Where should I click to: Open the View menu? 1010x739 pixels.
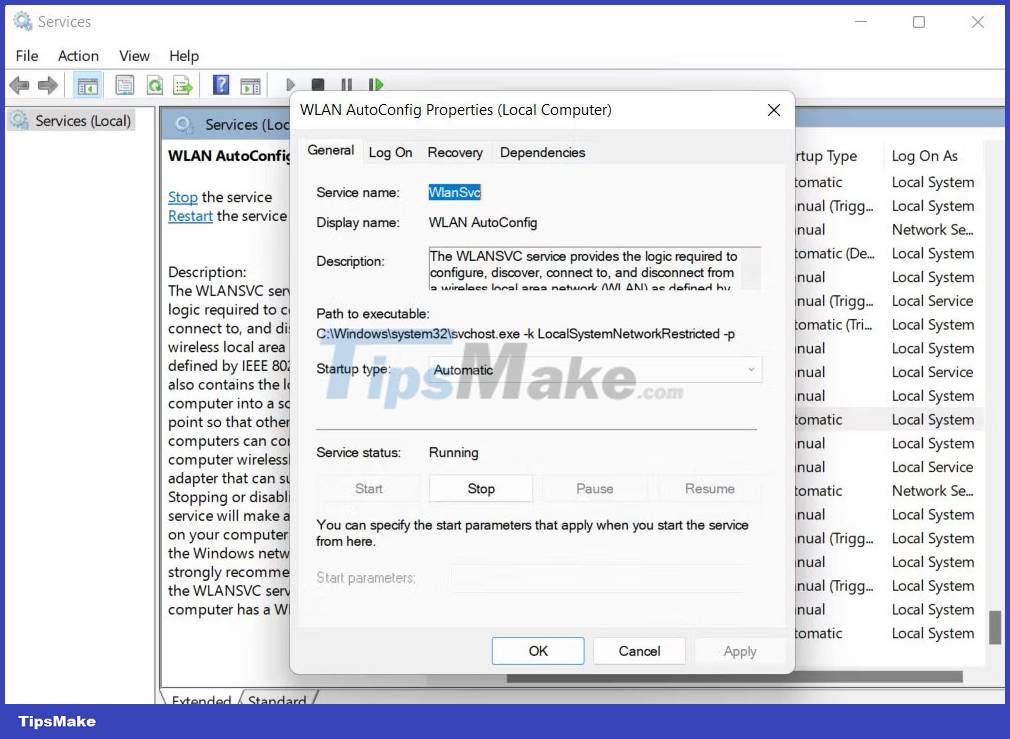click(x=134, y=56)
